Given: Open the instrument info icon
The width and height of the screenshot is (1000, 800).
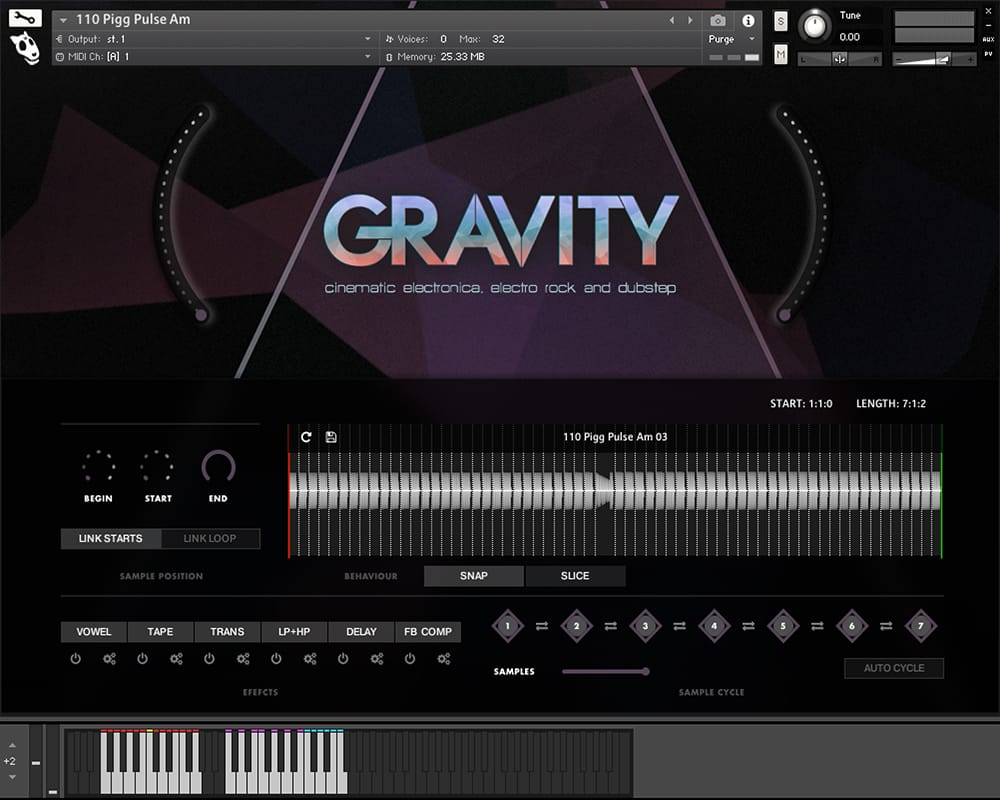Looking at the screenshot, I should point(747,20).
